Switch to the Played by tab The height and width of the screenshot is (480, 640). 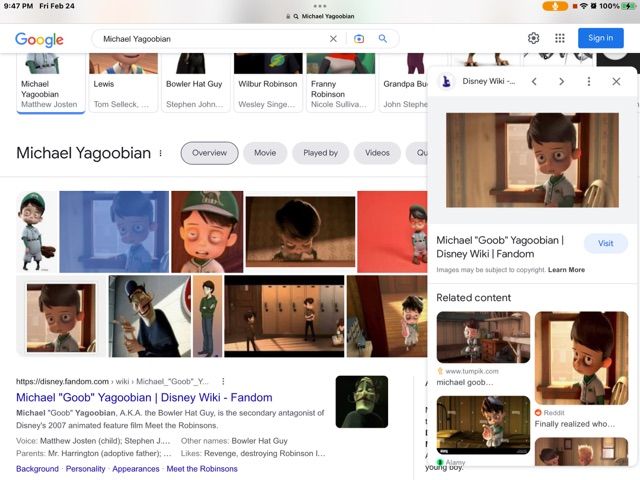pos(320,153)
